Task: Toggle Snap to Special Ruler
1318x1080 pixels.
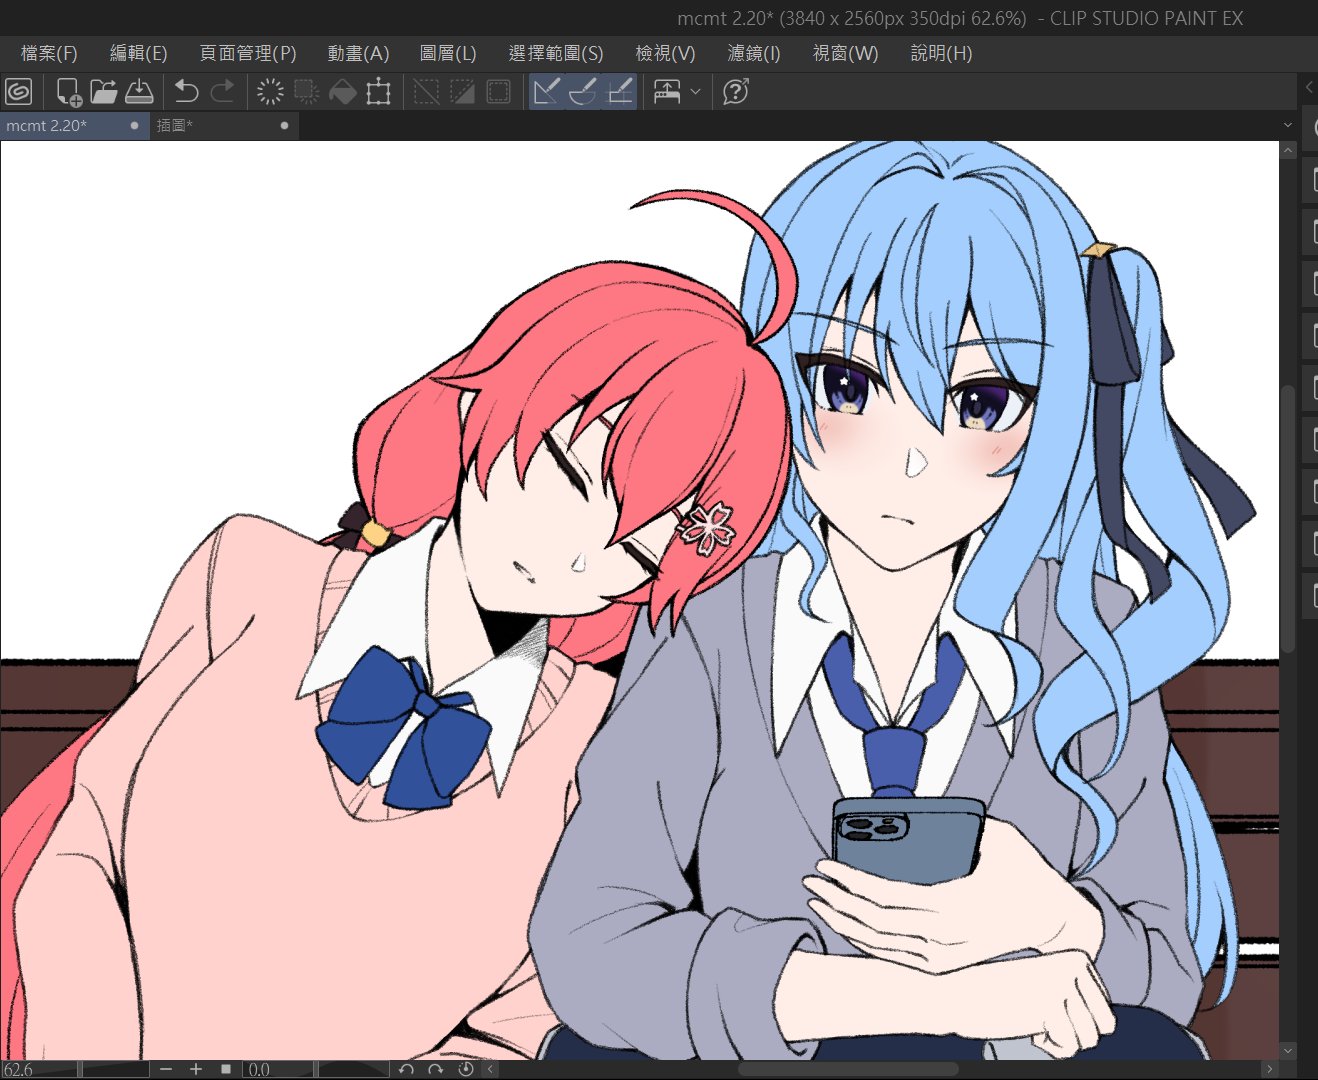Action: point(583,92)
